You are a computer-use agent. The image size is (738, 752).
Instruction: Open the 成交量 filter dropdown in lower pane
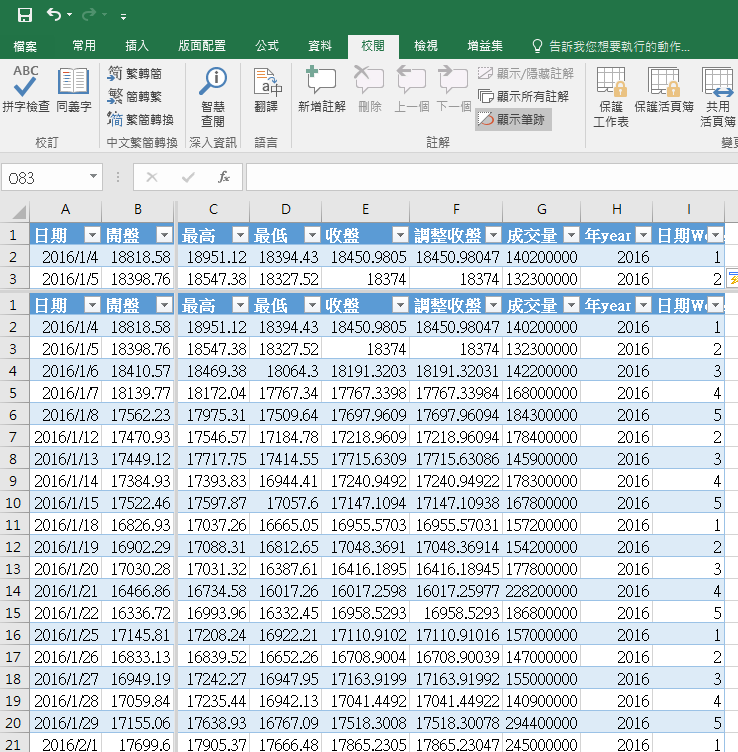(x=571, y=305)
